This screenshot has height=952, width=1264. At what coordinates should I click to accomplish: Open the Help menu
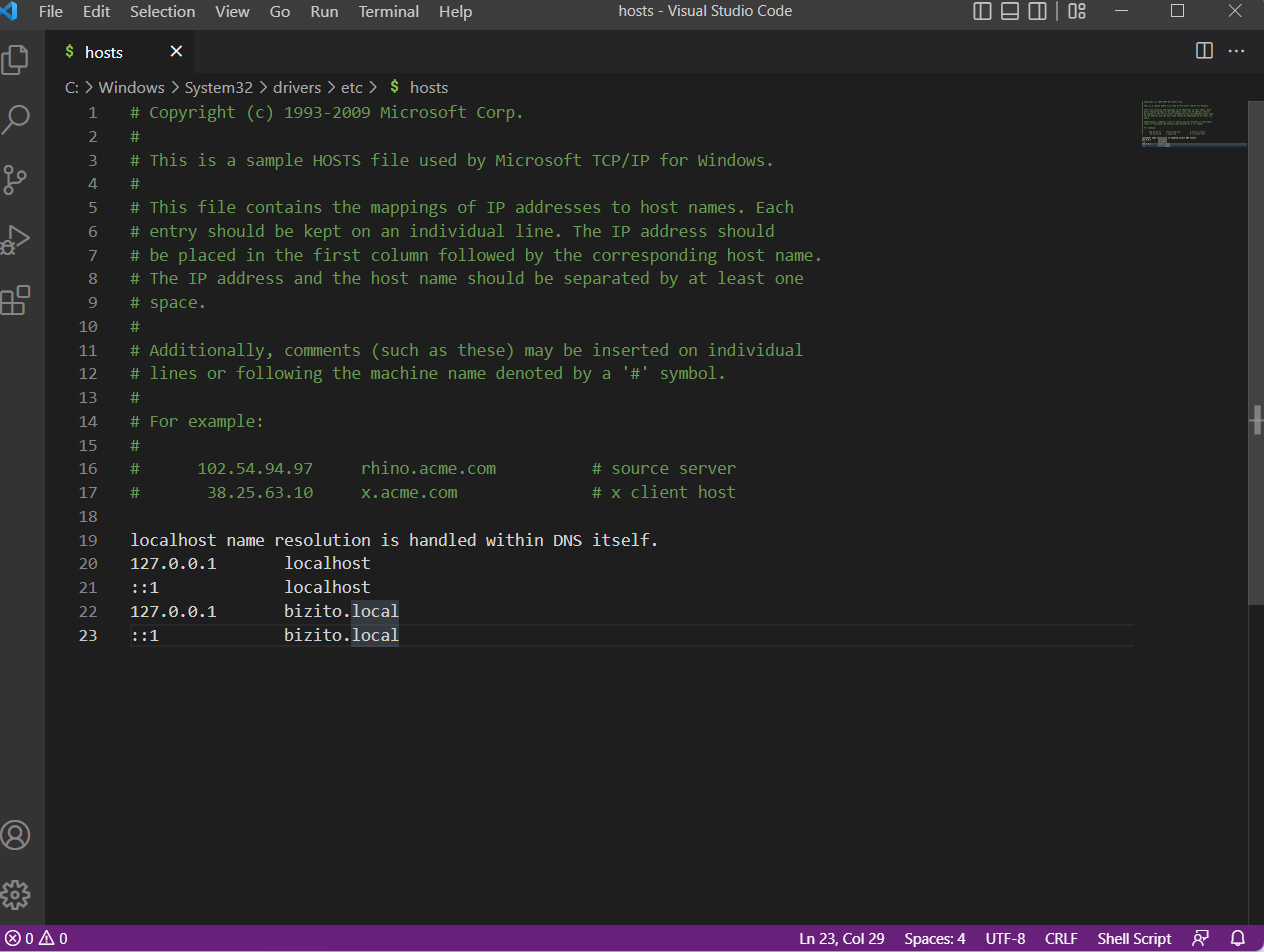pyautogui.click(x=455, y=12)
